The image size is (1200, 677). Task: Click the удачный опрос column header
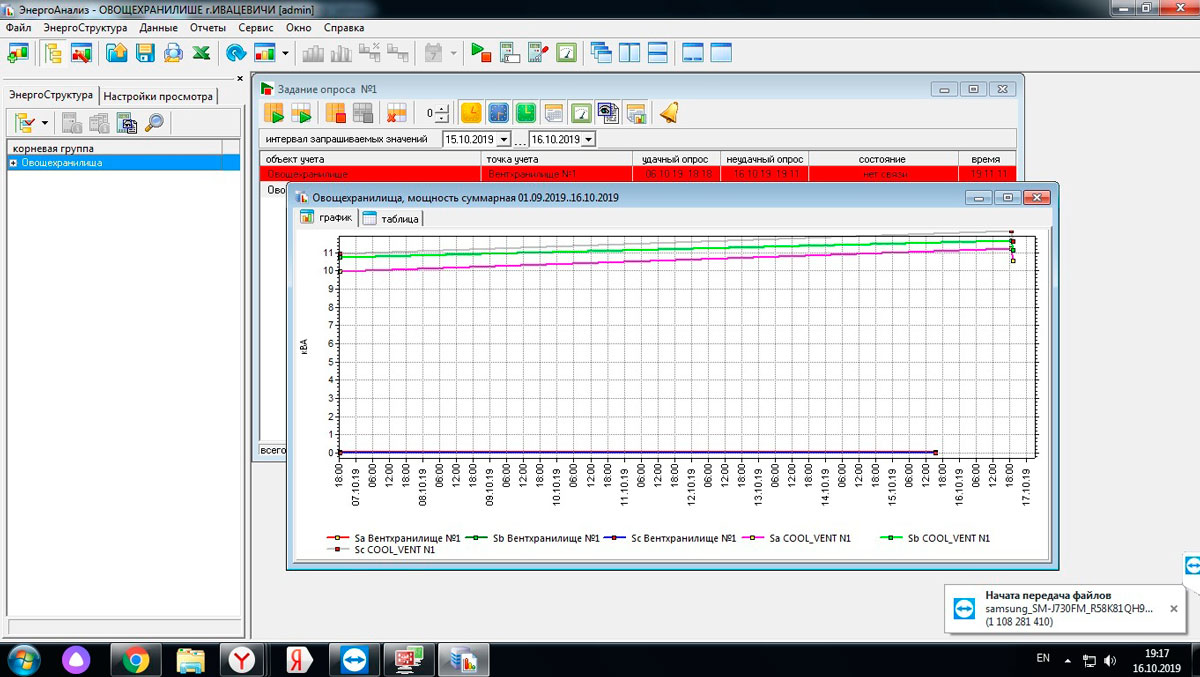[x=676, y=159]
